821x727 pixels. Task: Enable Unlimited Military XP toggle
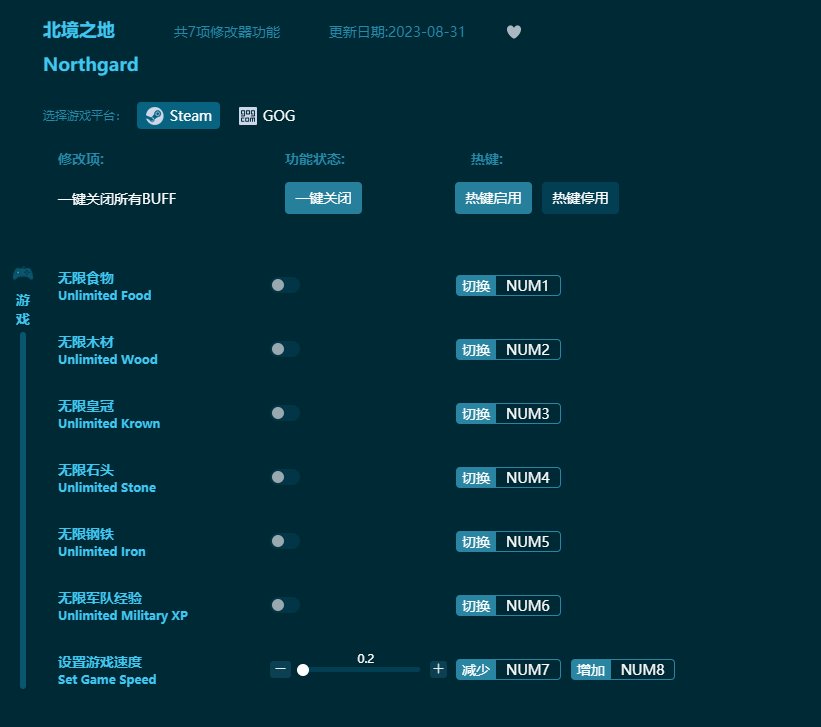tap(284, 605)
